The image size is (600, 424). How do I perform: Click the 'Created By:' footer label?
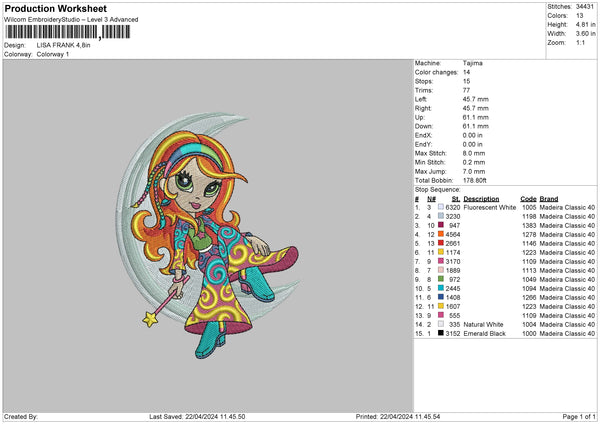point(21,417)
